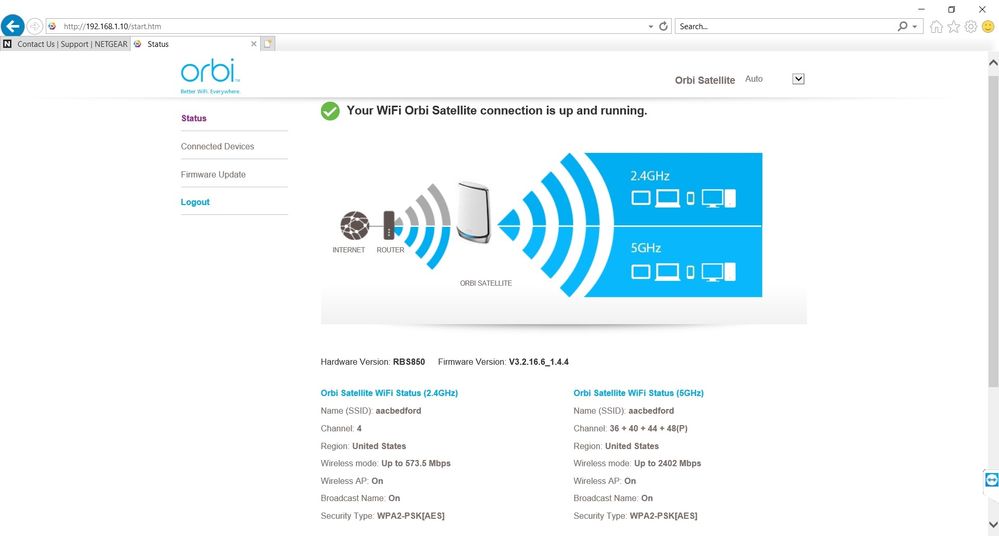Click the refresh page icon
This screenshot has width=999, height=536.
[x=664, y=26]
